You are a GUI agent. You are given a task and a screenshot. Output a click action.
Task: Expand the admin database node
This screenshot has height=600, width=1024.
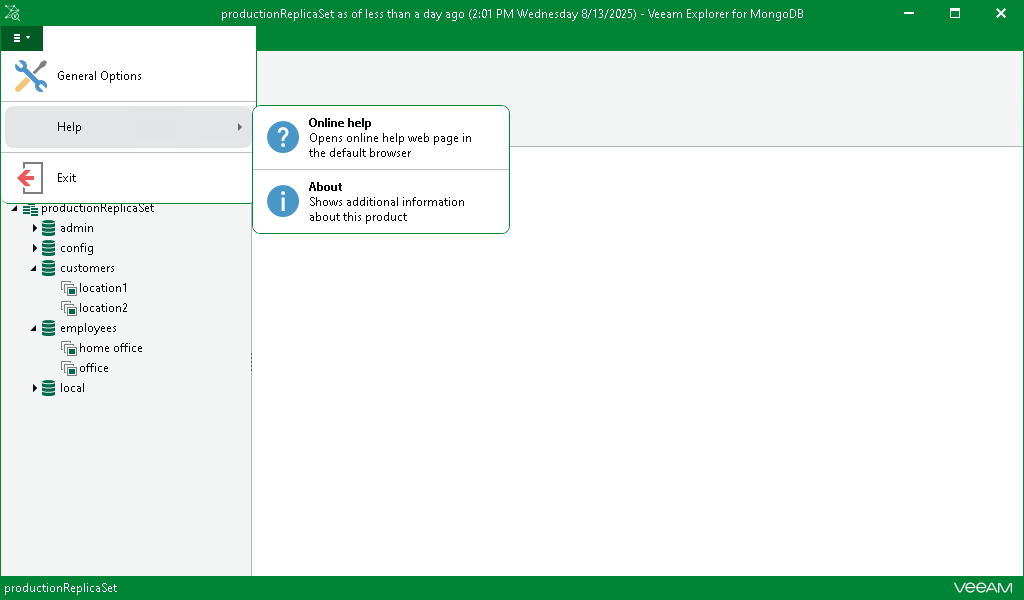tap(35, 228)
